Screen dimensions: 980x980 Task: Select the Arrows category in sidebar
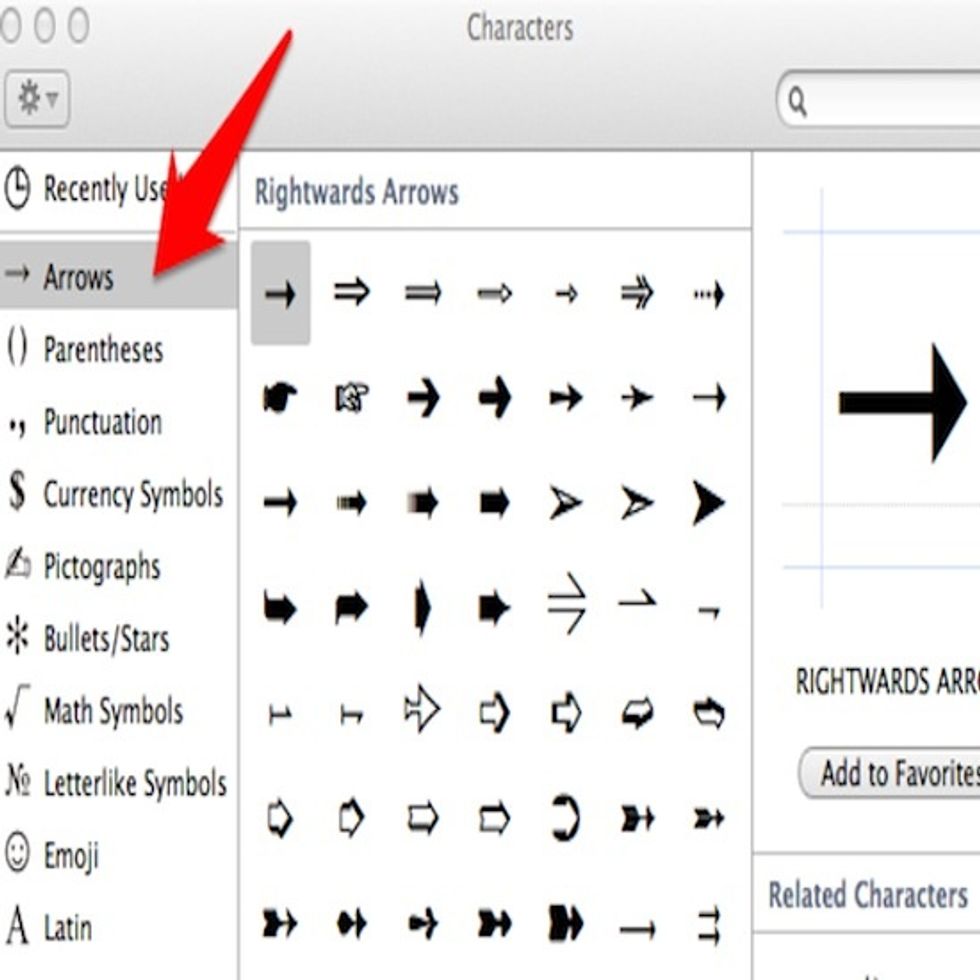[78, 277]
